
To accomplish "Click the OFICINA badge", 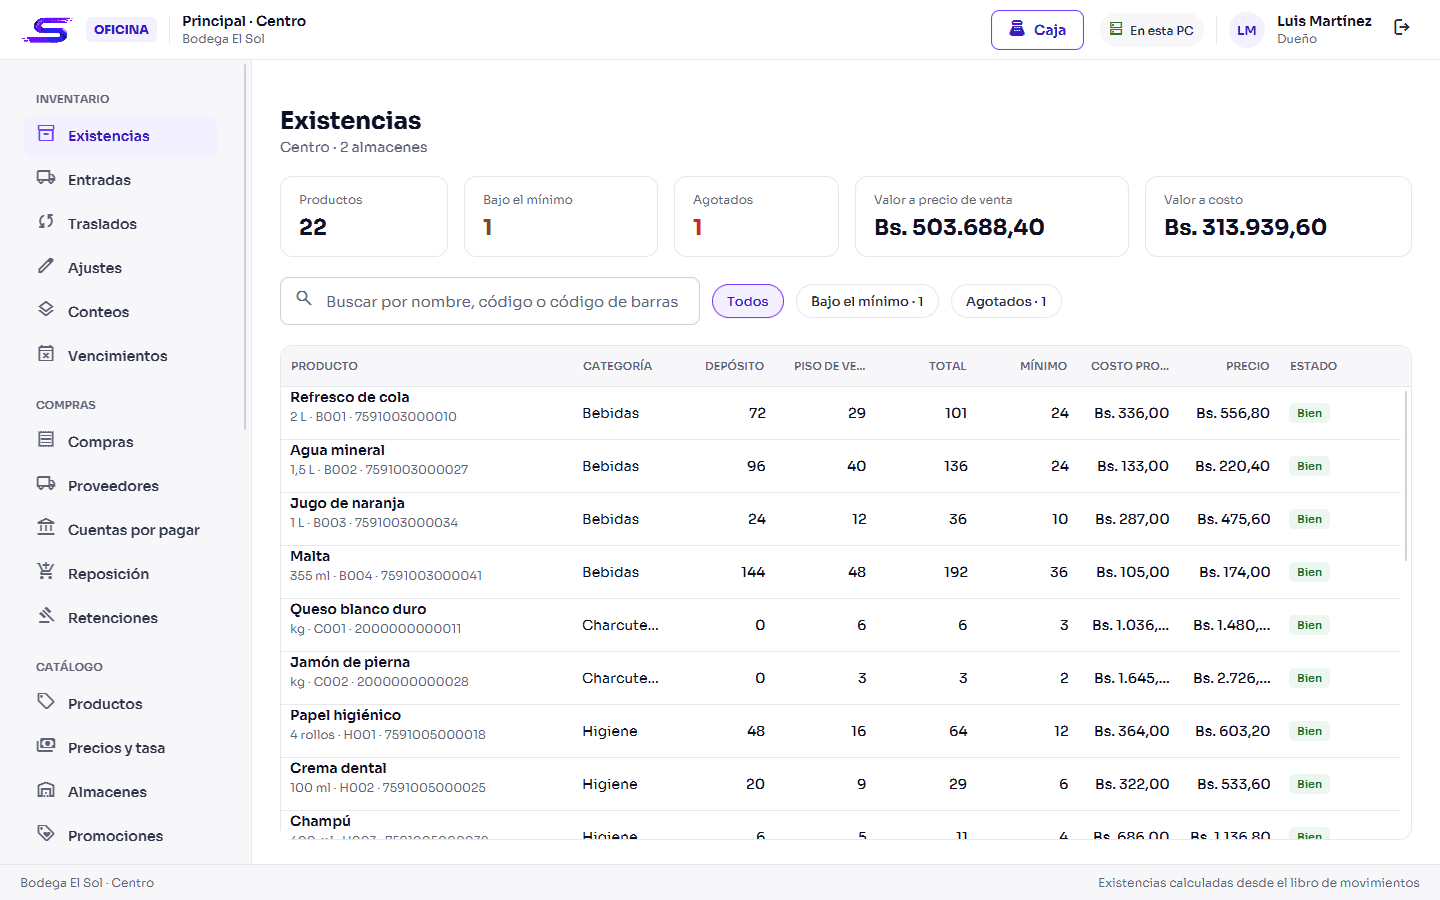I will pyautogui.click(x=121, y=30).
